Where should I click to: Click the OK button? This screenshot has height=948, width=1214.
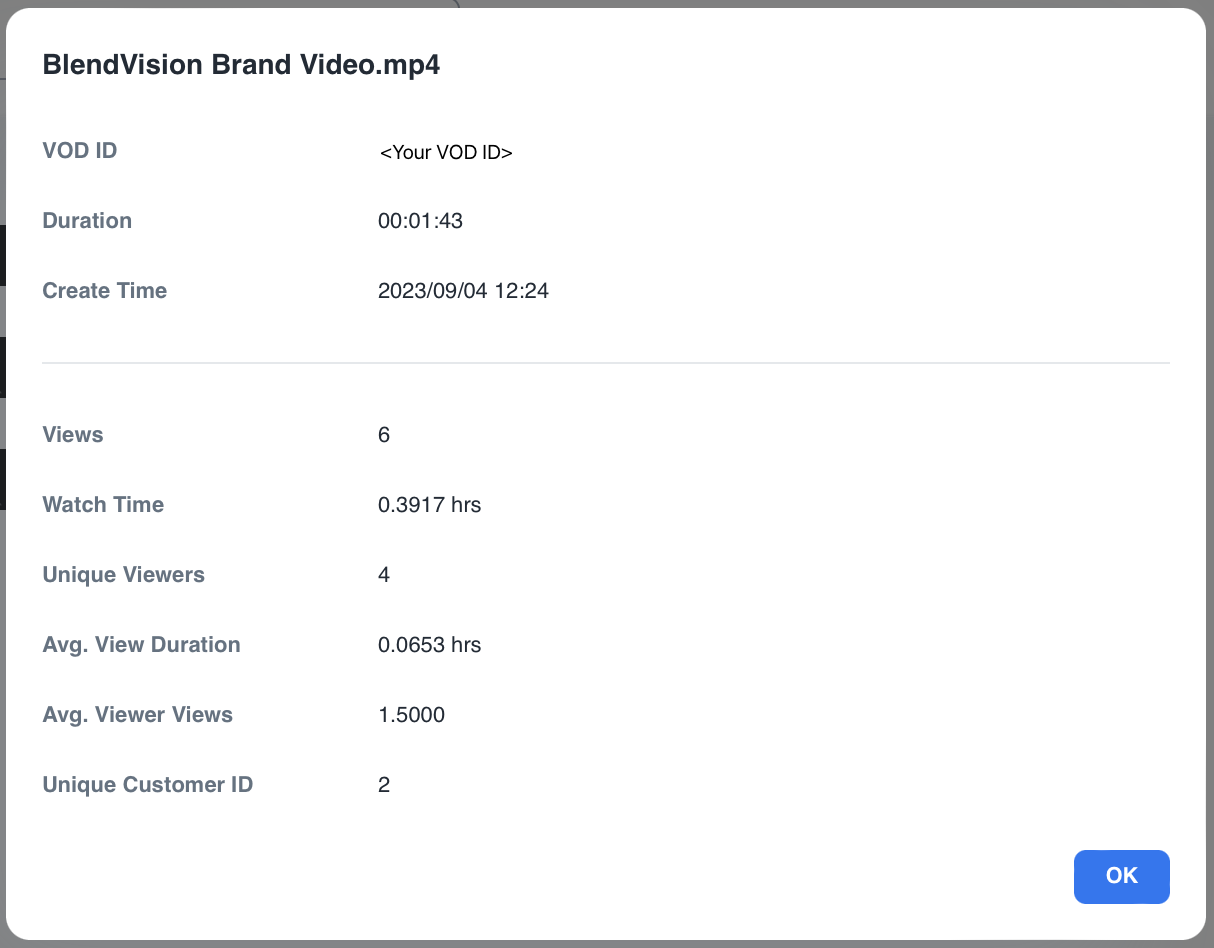(x=1121, y=876)
